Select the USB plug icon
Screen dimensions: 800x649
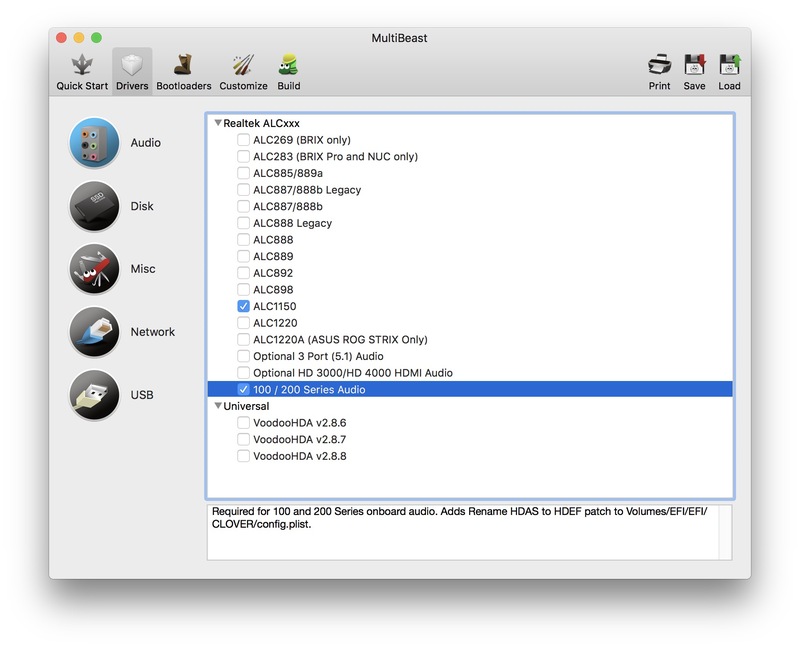[x=94, y=395]
